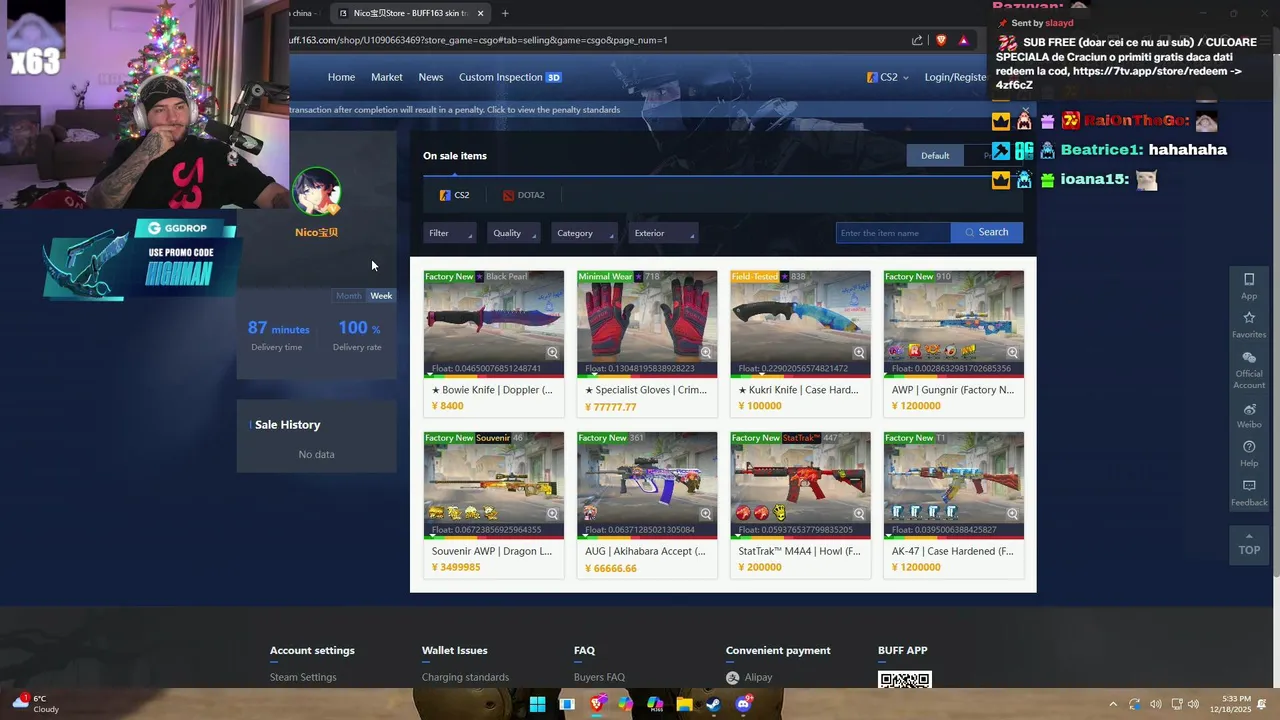
Task: Expand the Category dropdown
Action: tap(584, 233)
